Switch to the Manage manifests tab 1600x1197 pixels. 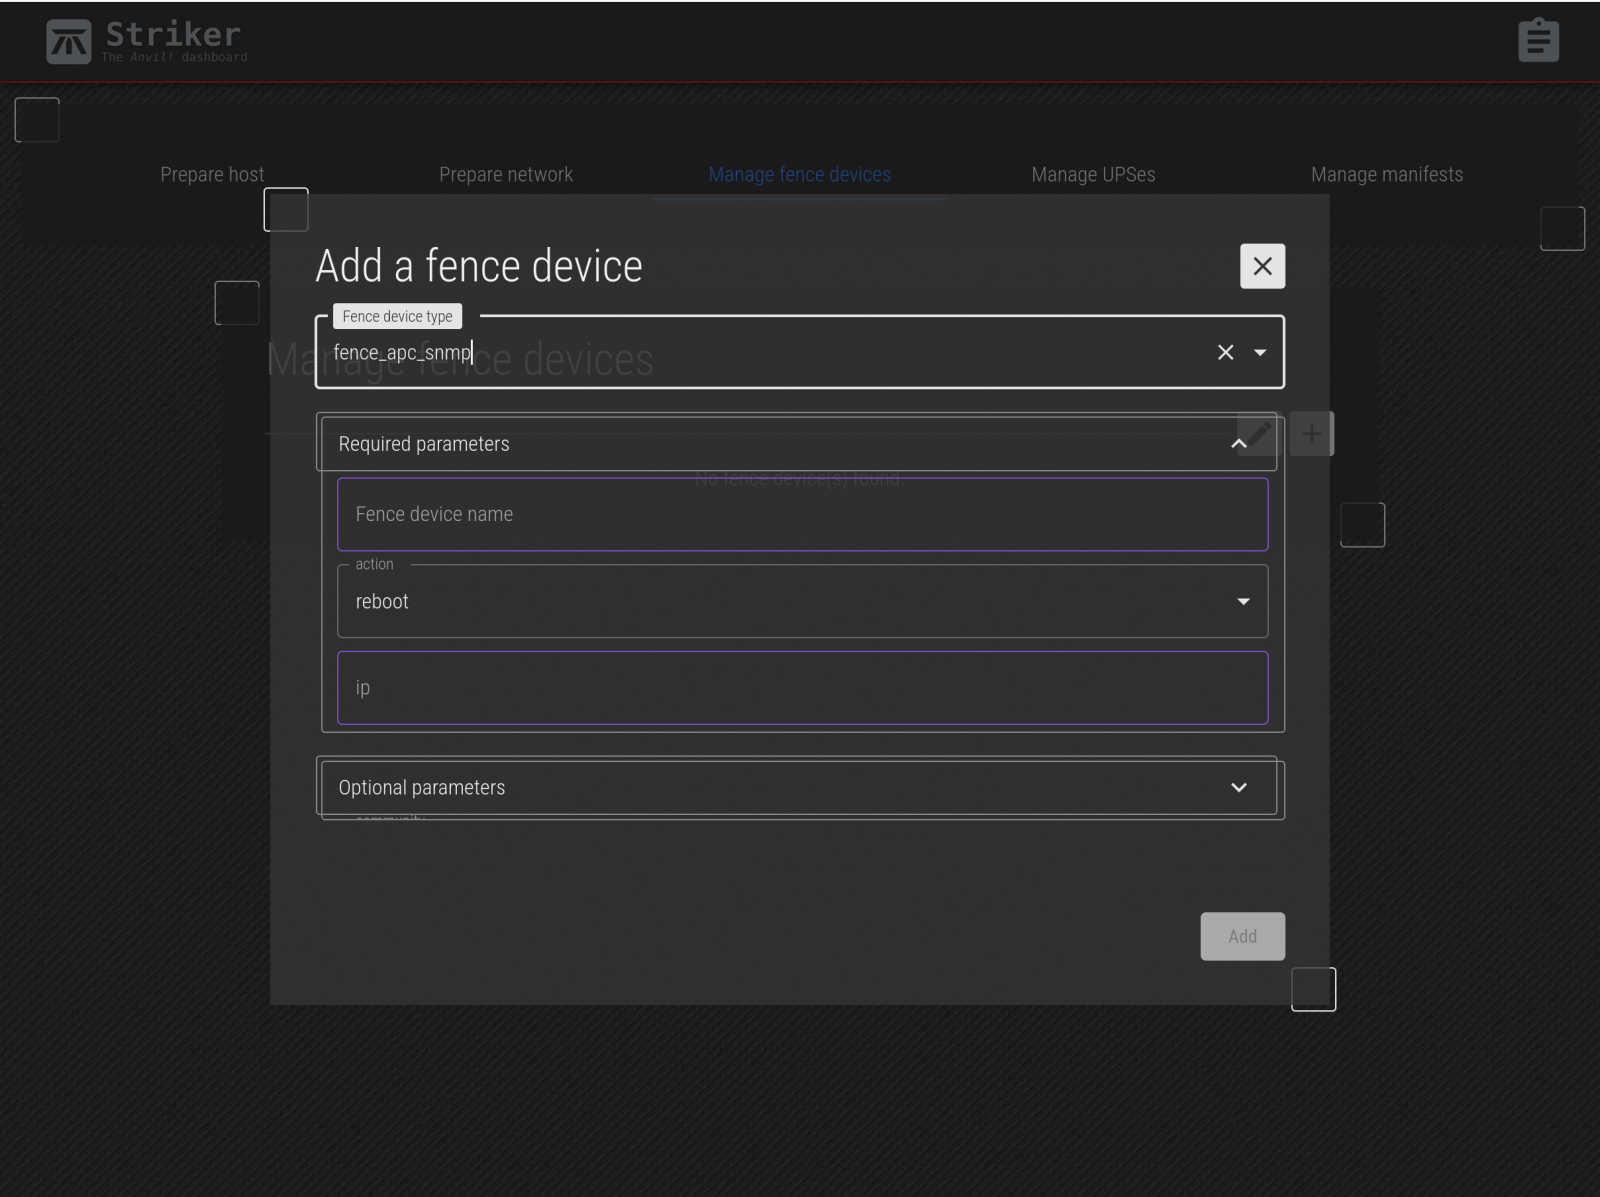[x=1386, y=174]
